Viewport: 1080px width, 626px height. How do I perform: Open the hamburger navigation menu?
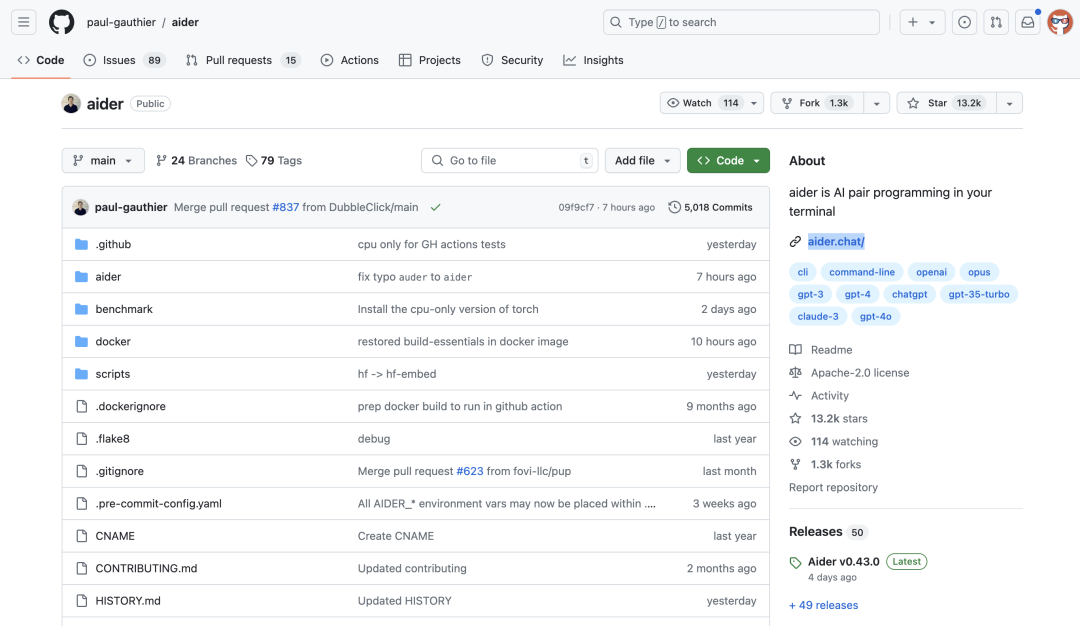point(24,22)
